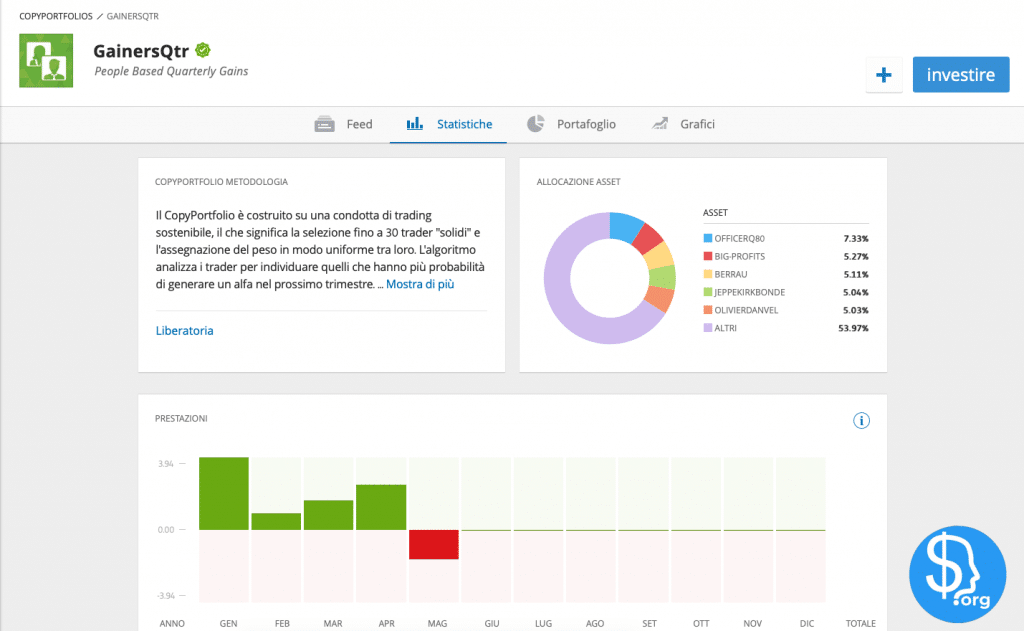Click the TOTALE column label

click(x=861, y=623)
